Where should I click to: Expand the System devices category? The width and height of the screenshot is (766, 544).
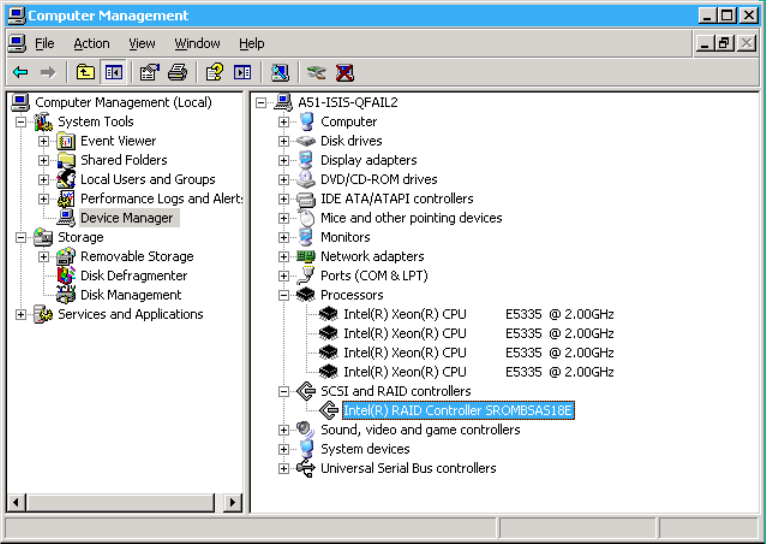283,449
